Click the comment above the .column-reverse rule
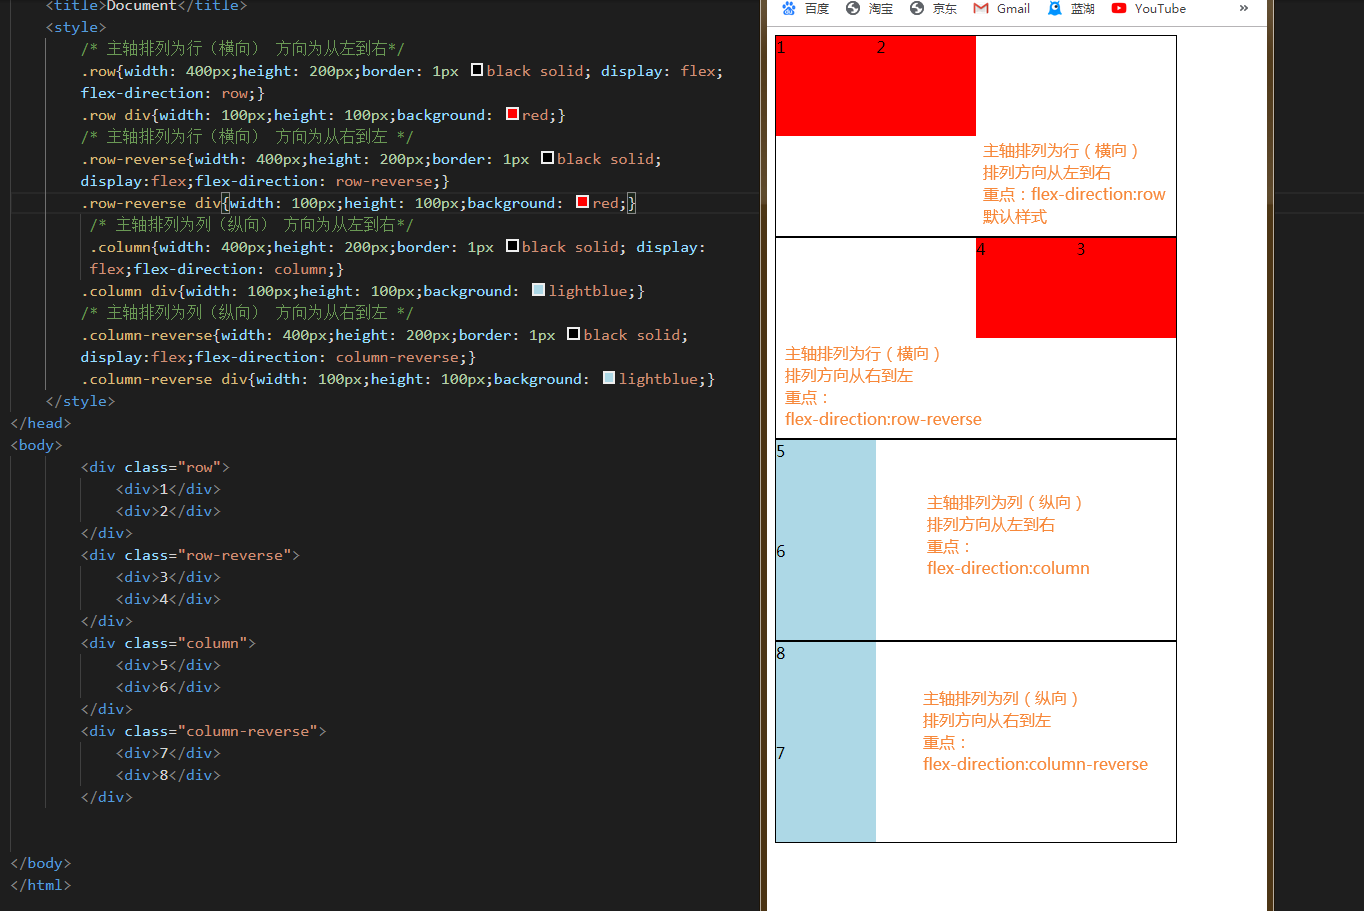The image size is (1364, 911). (x=247, y=313)
